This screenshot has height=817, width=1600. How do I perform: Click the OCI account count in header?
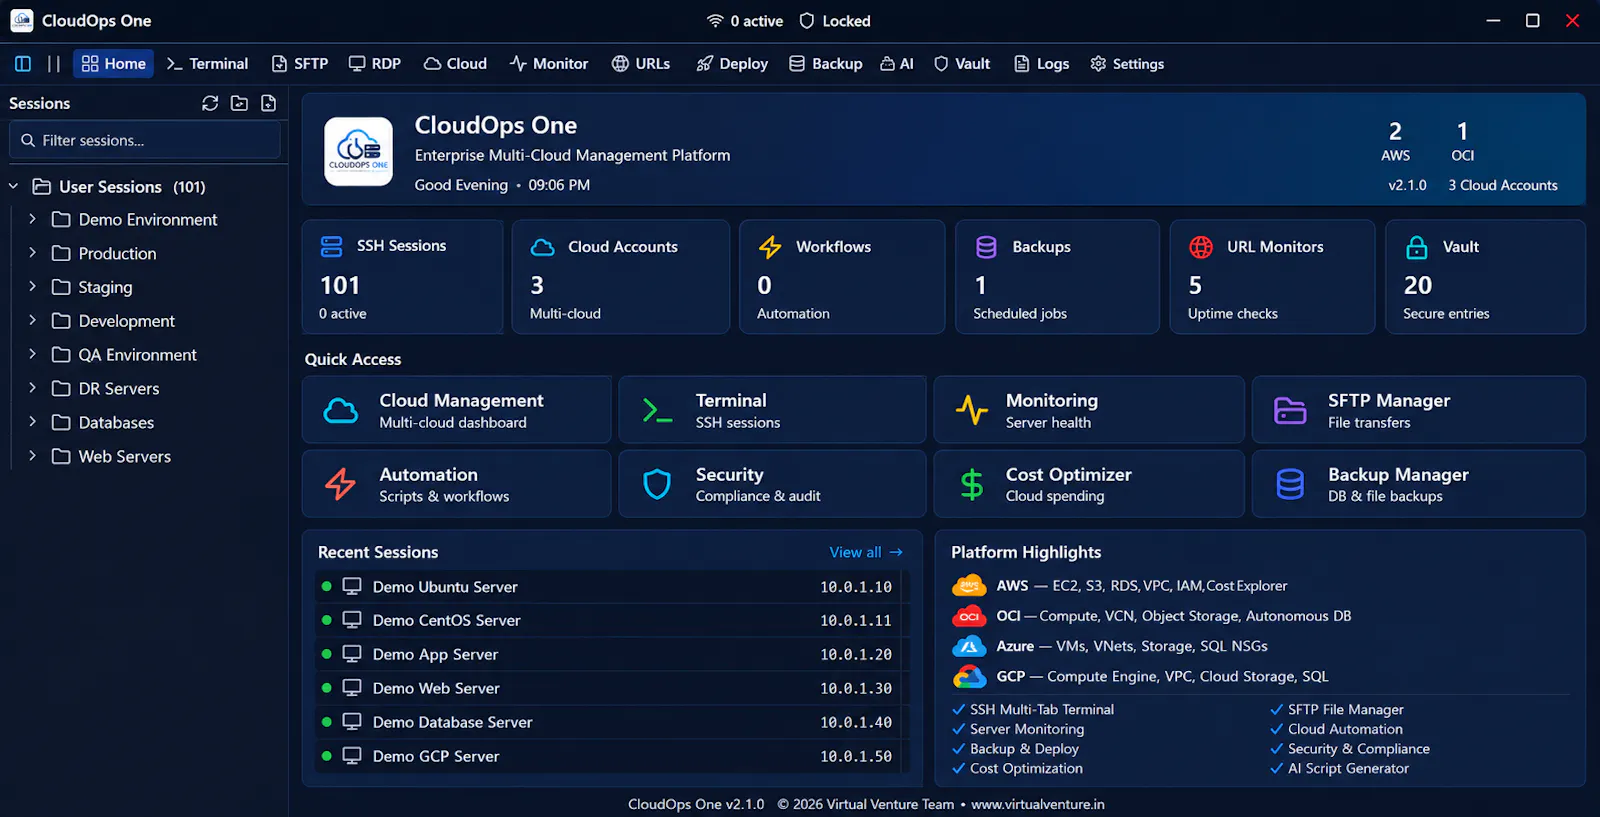(x=1463, y=141)
